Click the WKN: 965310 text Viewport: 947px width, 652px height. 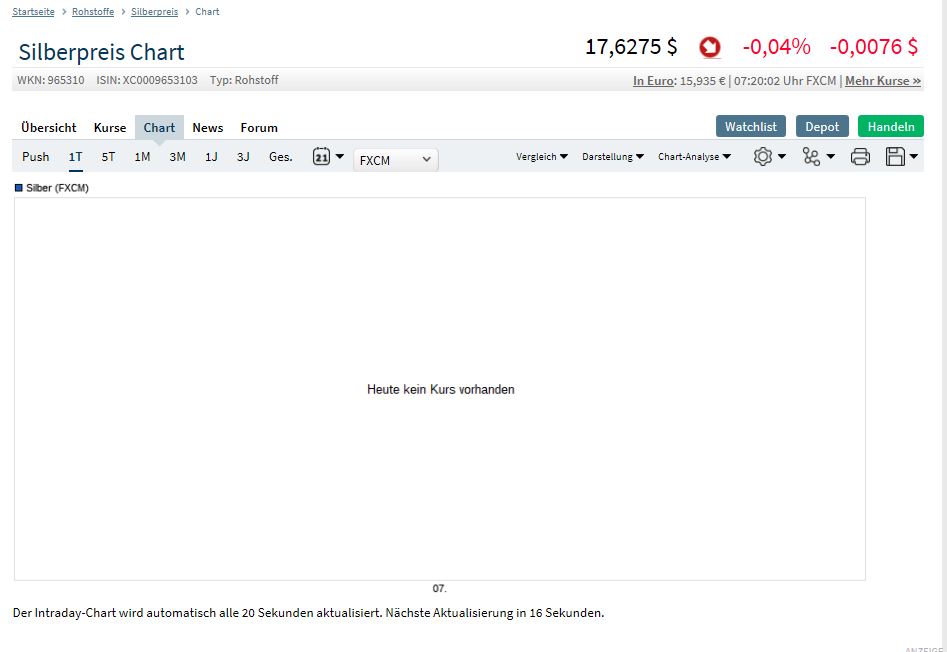pyautogui.click(x=51, y=80)
